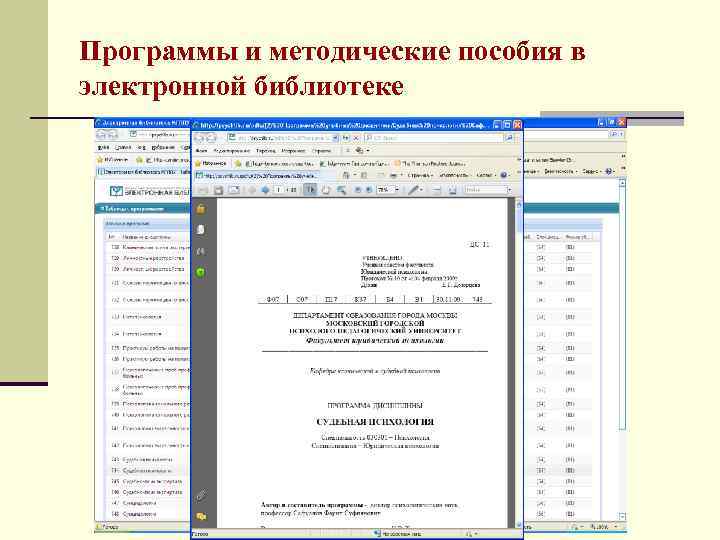Print the PDF from the Reader toolbar
Screen dimensions: 720x540
click(203, 190)
